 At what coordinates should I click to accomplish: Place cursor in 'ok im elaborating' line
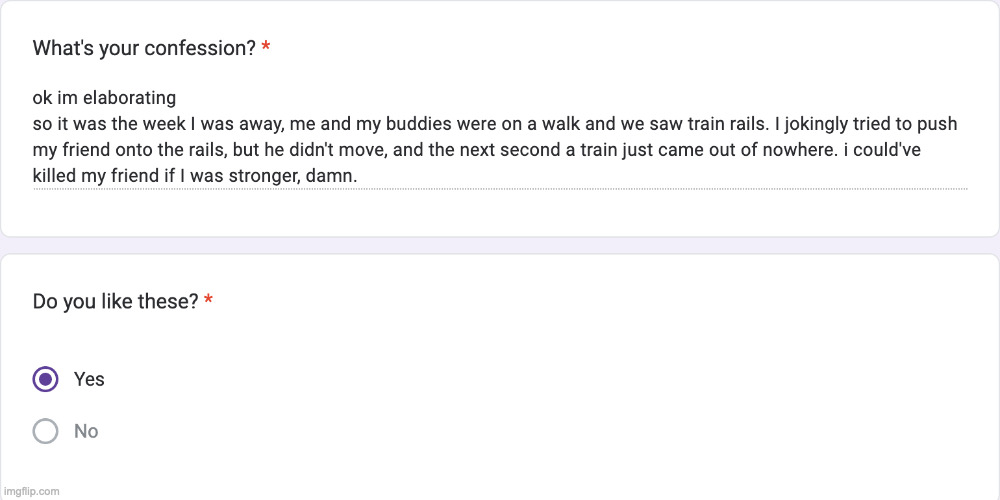104,98
